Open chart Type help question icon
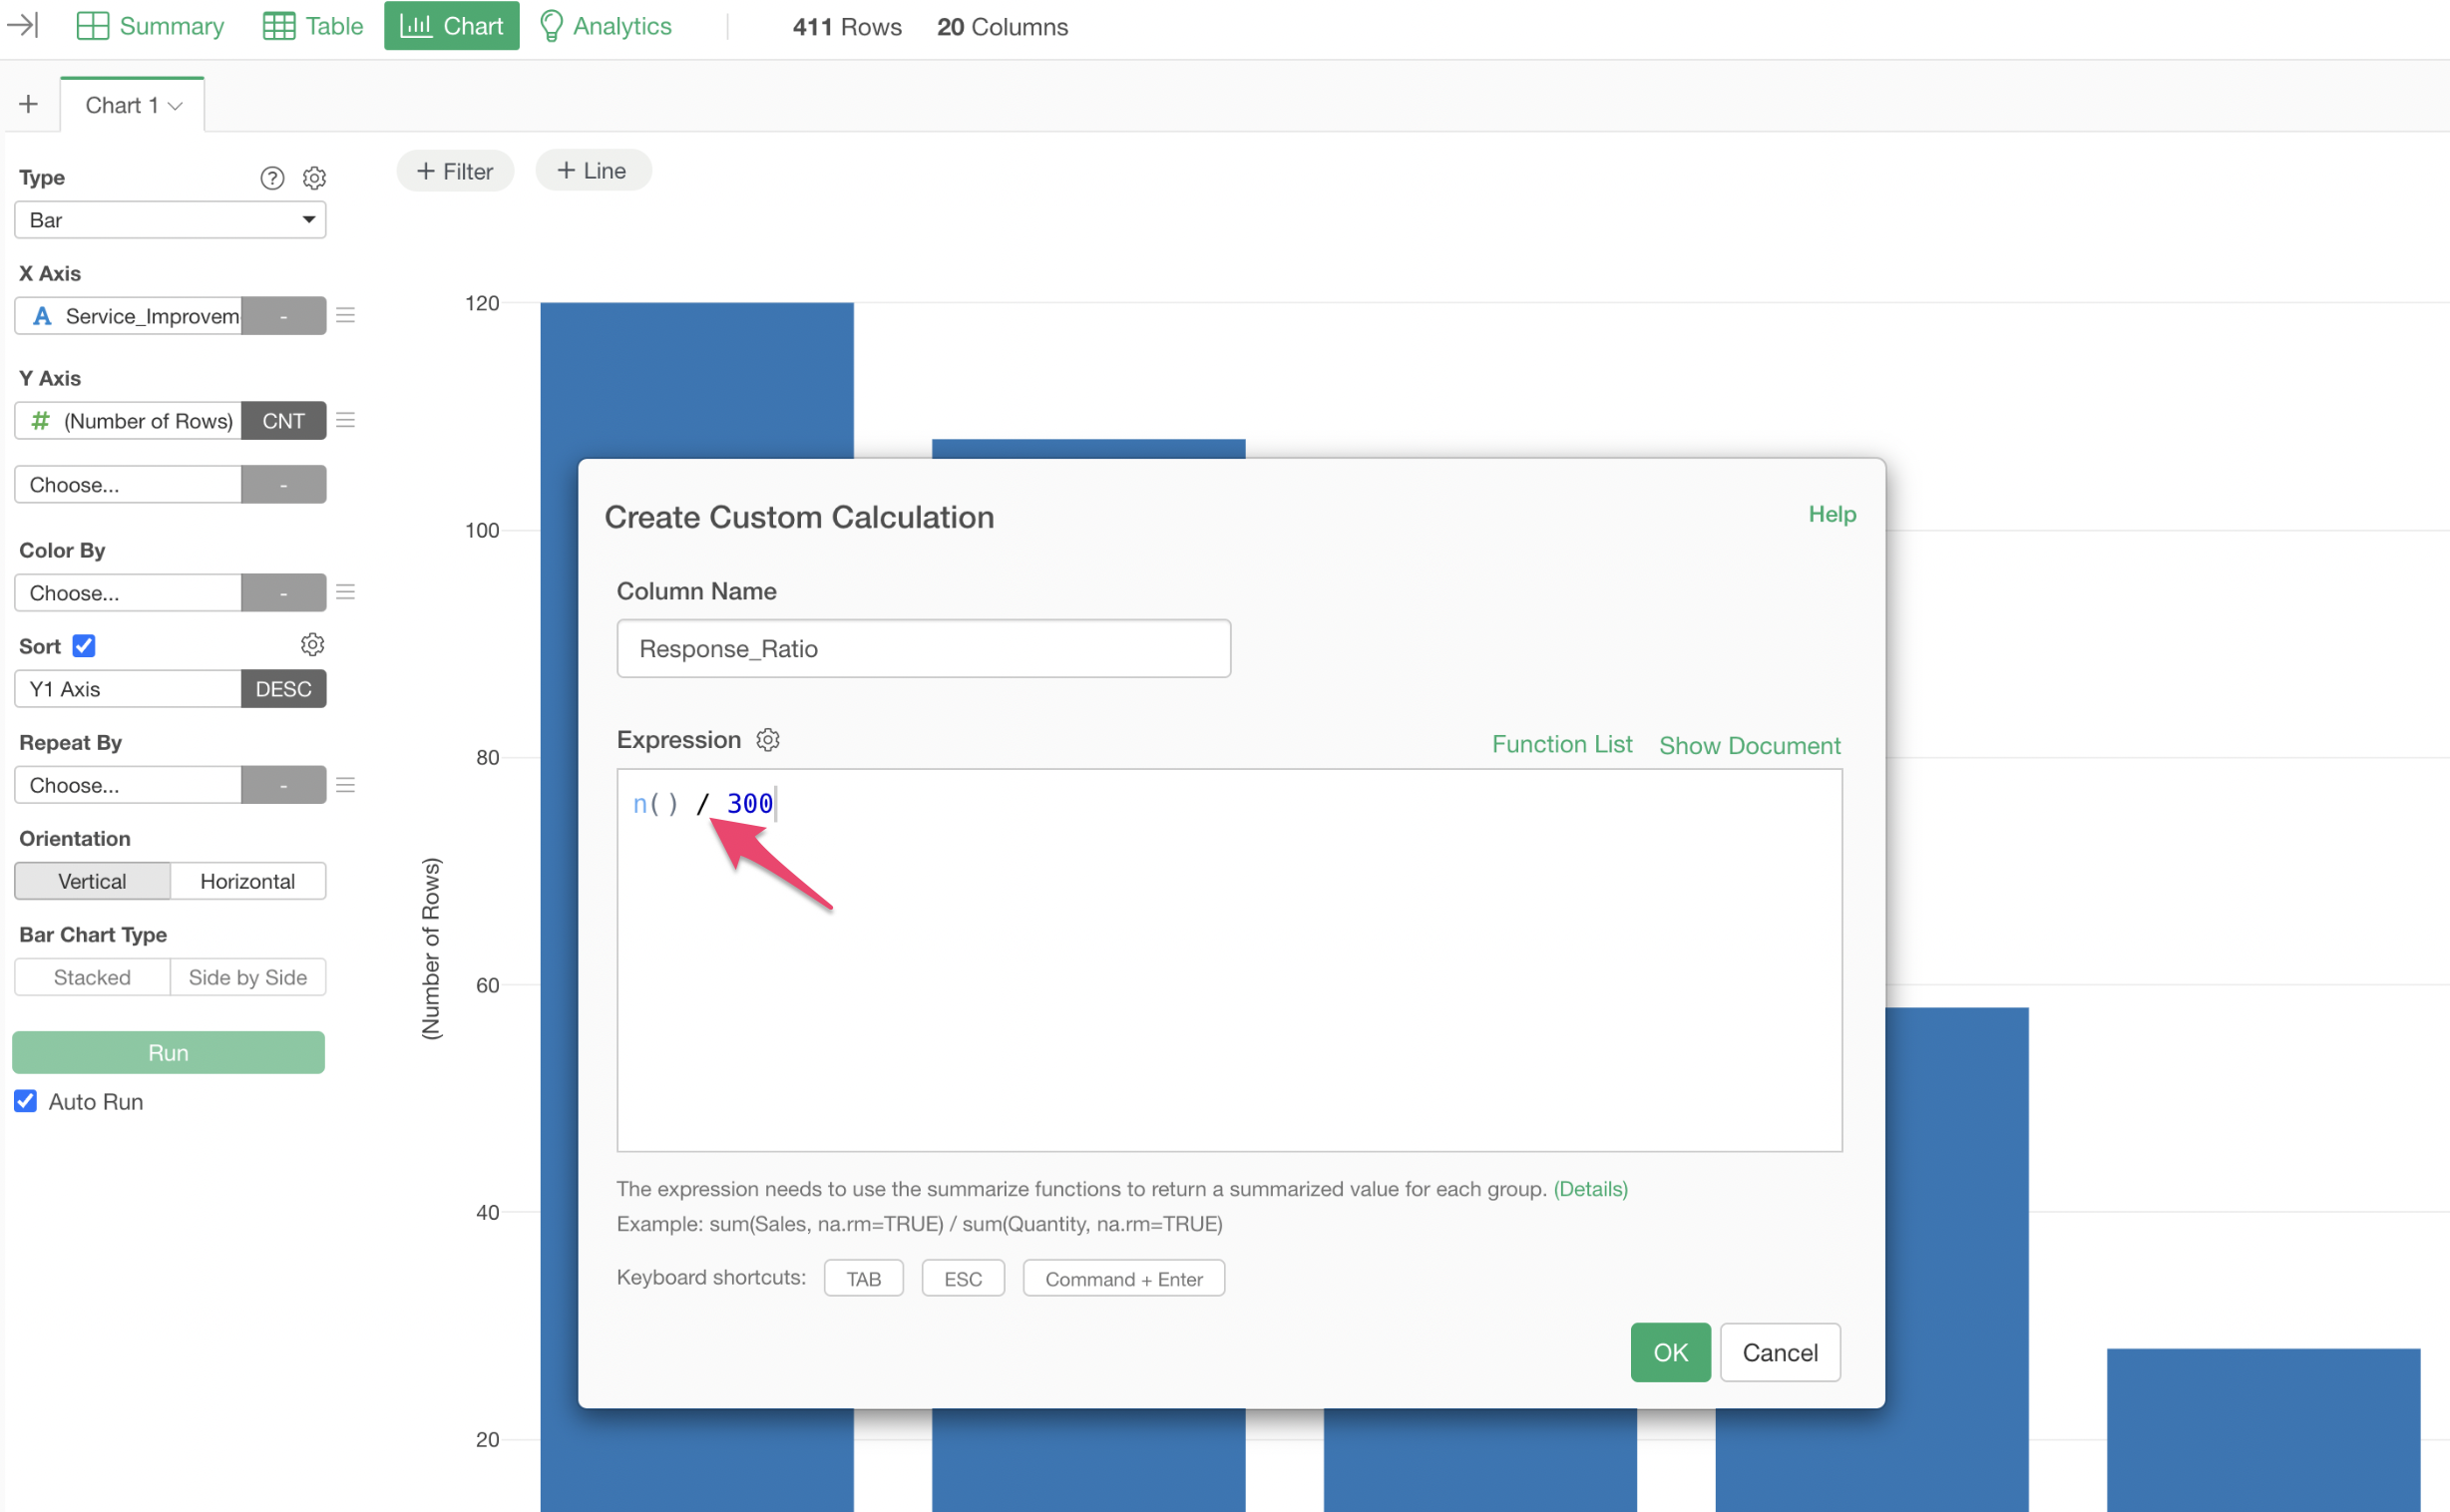Viewport: 2450px width, 1512px height. point(272,178)
